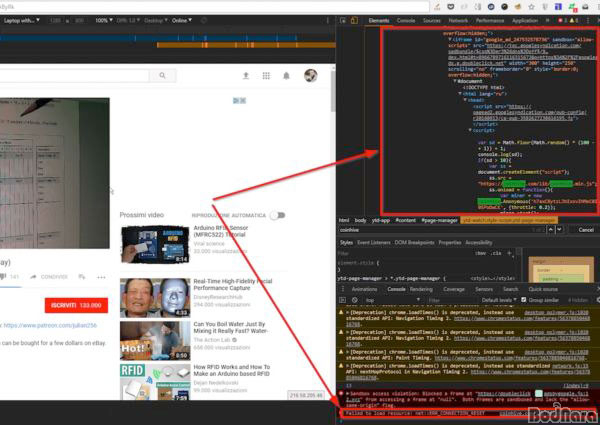600x425 pixels.
Task: Click the add to playlist icon
Action: pyautogui.click(x=82, y=277)
